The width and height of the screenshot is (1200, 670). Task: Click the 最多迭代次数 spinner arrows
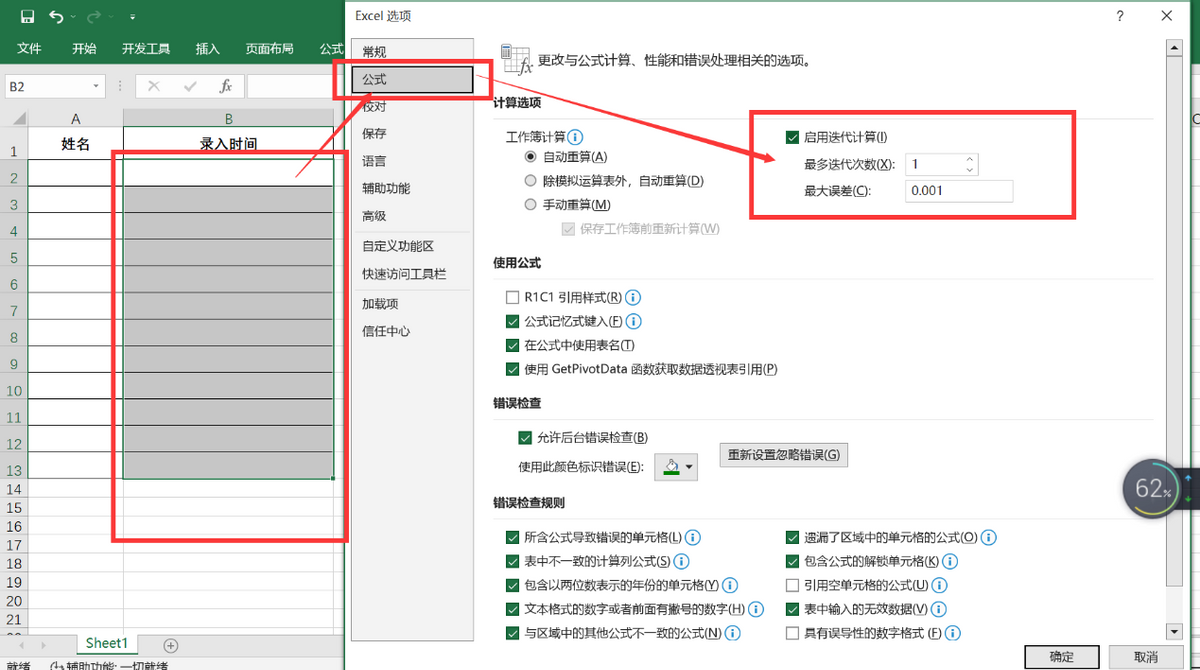[x=970, y=164]
